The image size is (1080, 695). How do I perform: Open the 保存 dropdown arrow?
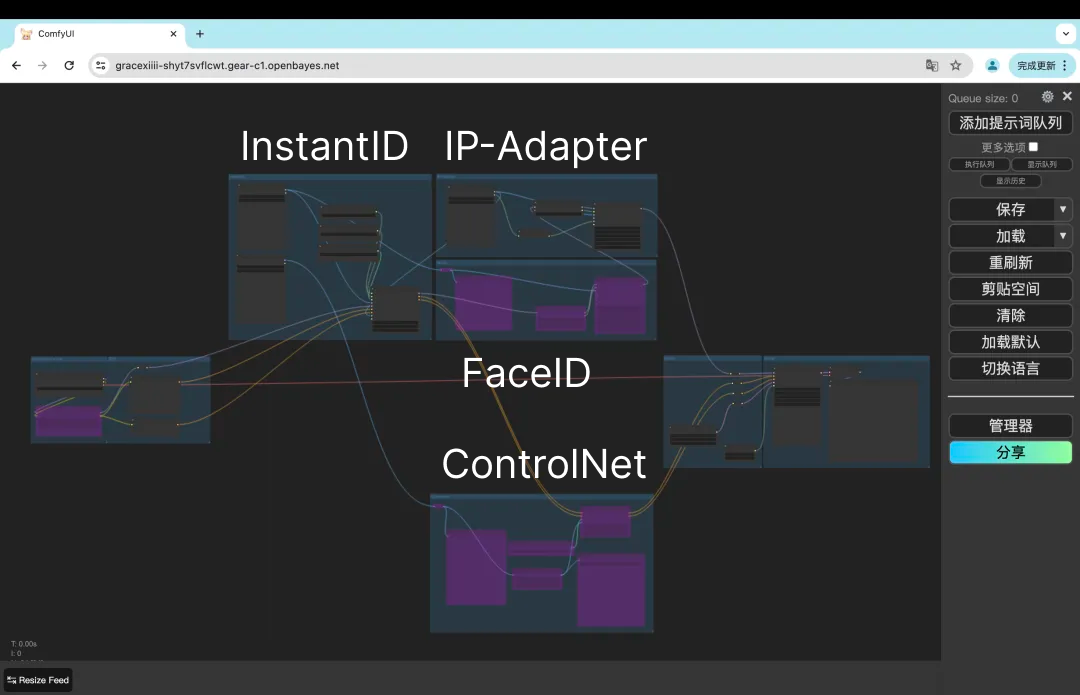(x=1063, y=209)
